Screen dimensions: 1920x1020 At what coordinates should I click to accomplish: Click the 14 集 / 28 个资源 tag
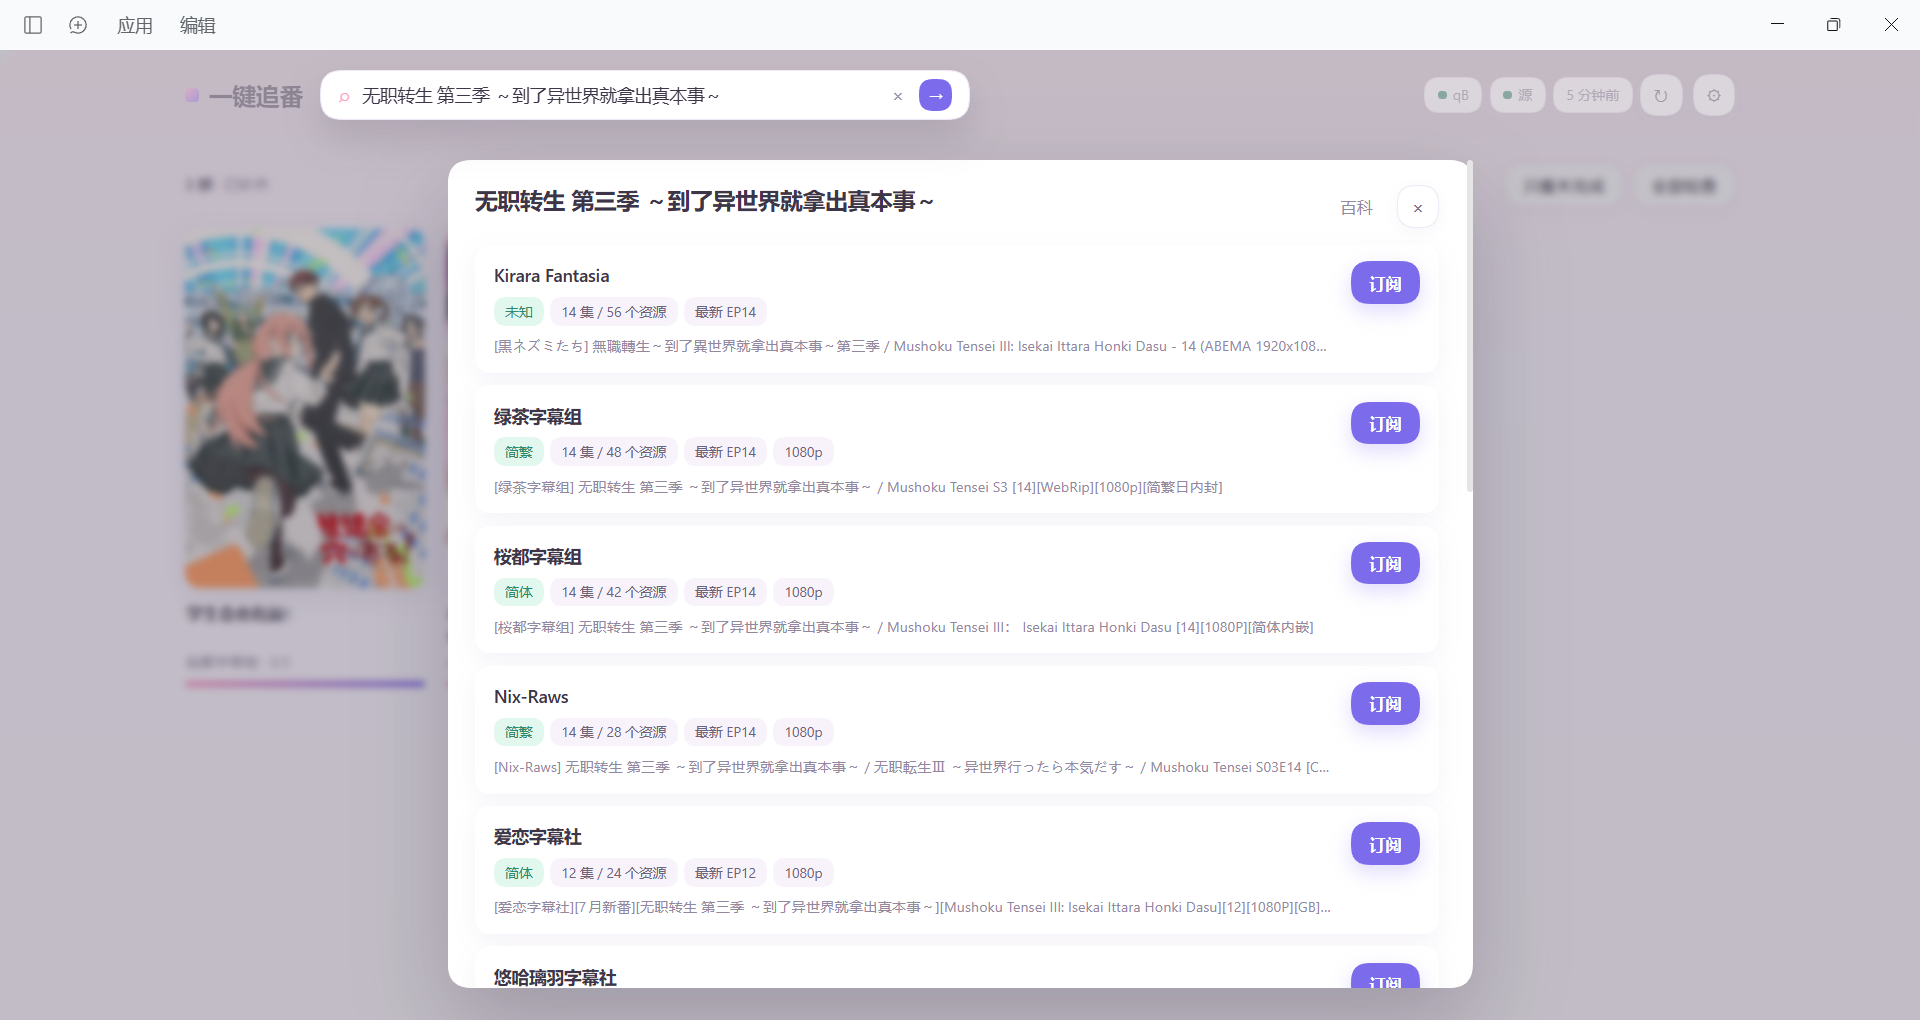(x=614, y=732)
